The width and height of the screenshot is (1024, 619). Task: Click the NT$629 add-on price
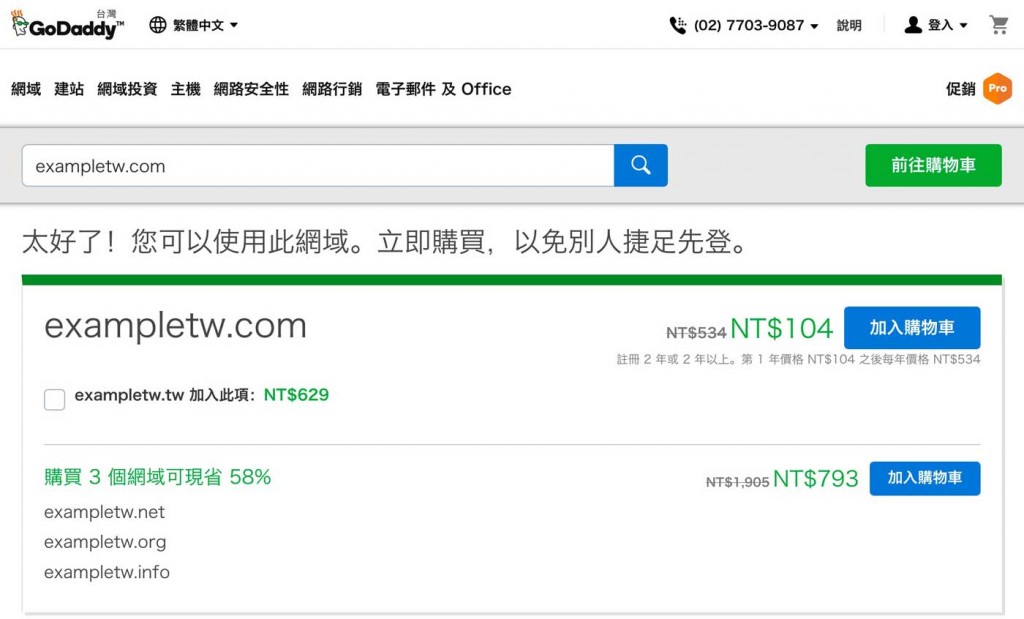(x=296, y=394)
